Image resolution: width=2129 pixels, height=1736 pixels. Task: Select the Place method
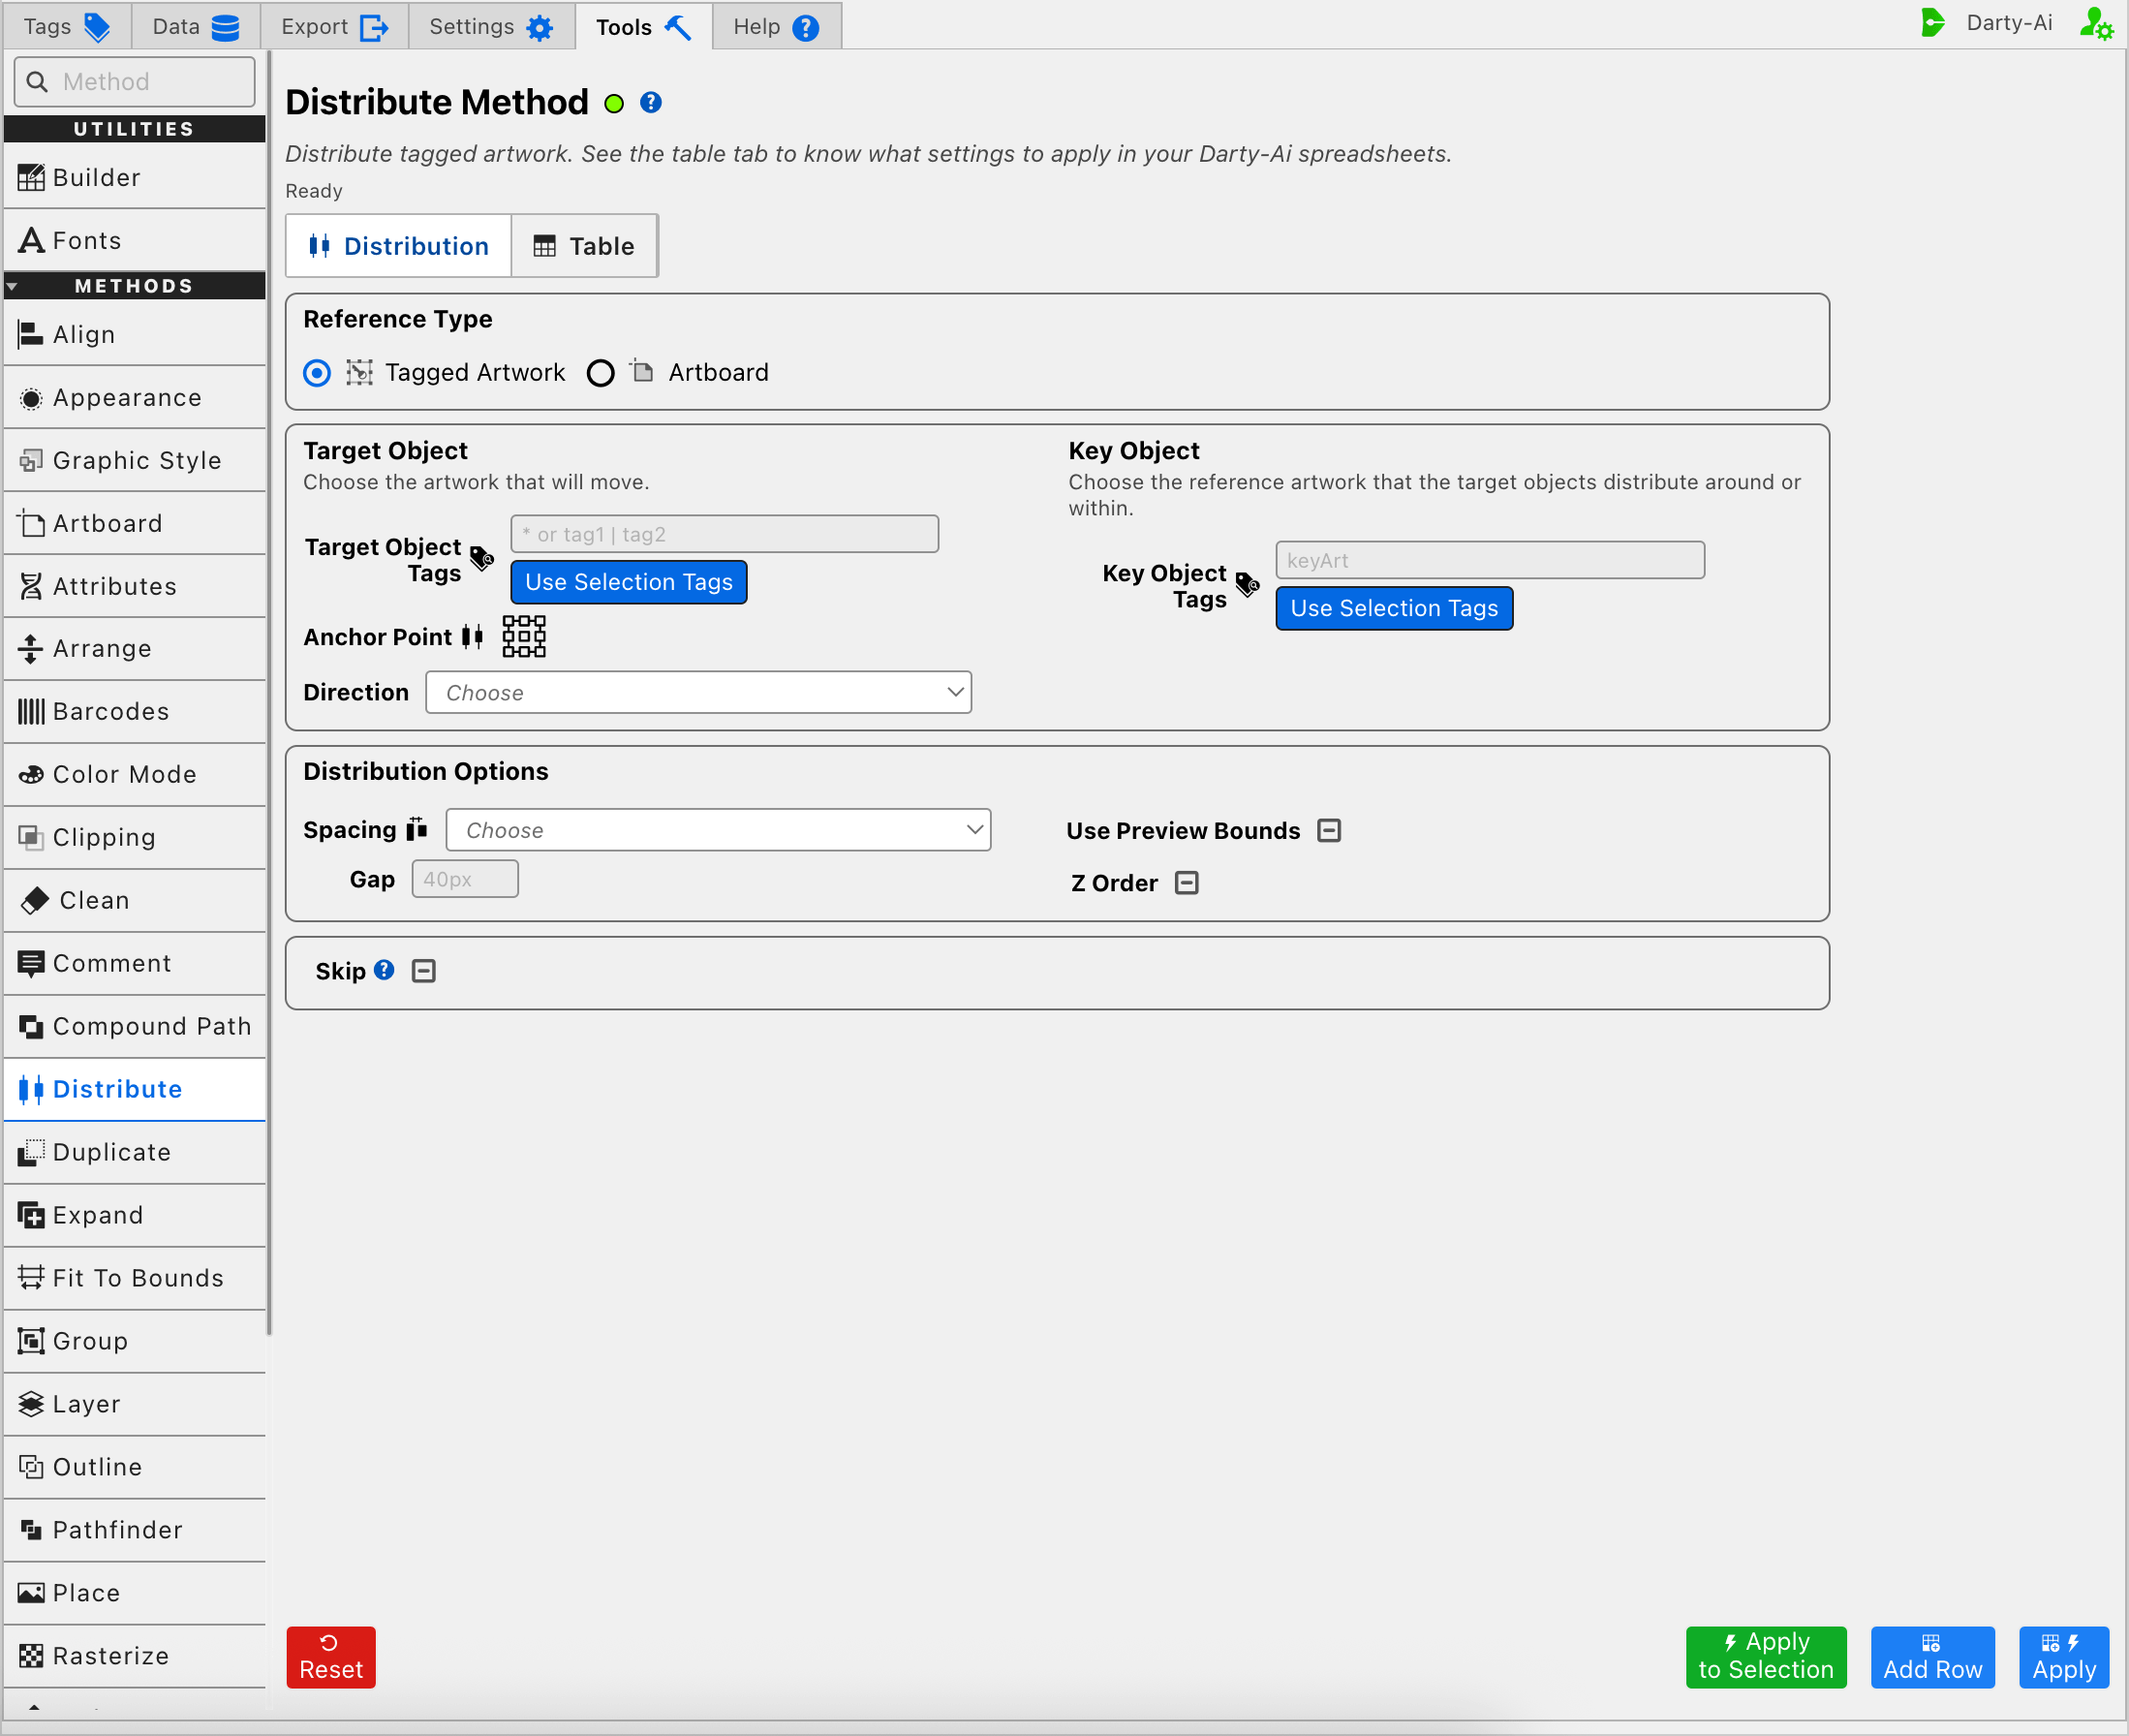[135, 1593]
